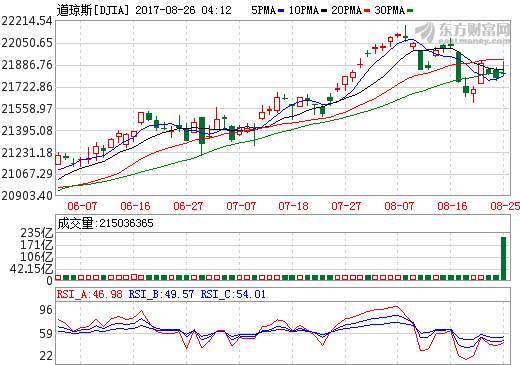Click the price axis label 21722.86
This screenshot has width=520, height=365.
tap(27, 87)
